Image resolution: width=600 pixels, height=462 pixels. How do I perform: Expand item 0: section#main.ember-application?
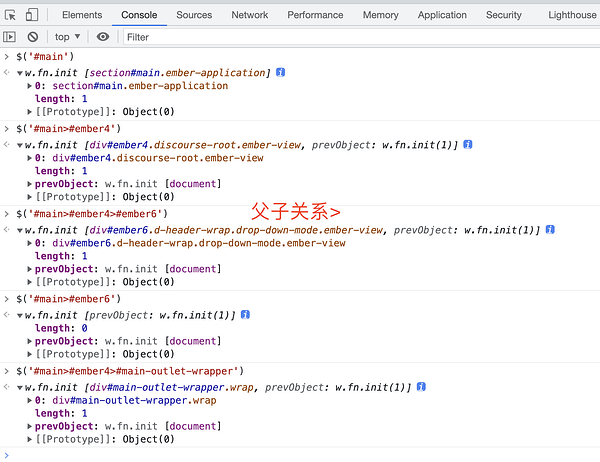coord(29,86)
